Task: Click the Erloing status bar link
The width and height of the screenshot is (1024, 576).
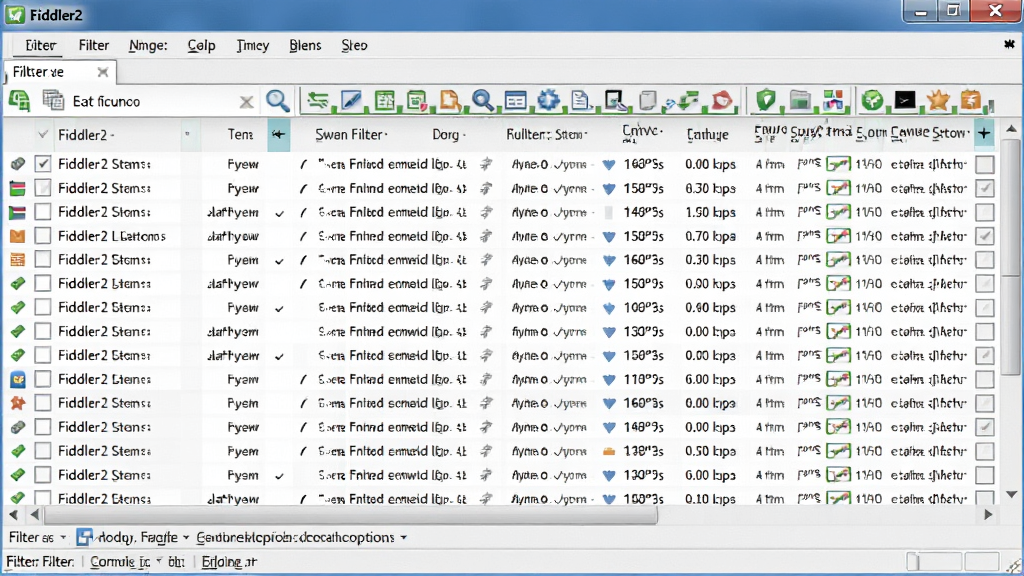Action: point(229,562)
